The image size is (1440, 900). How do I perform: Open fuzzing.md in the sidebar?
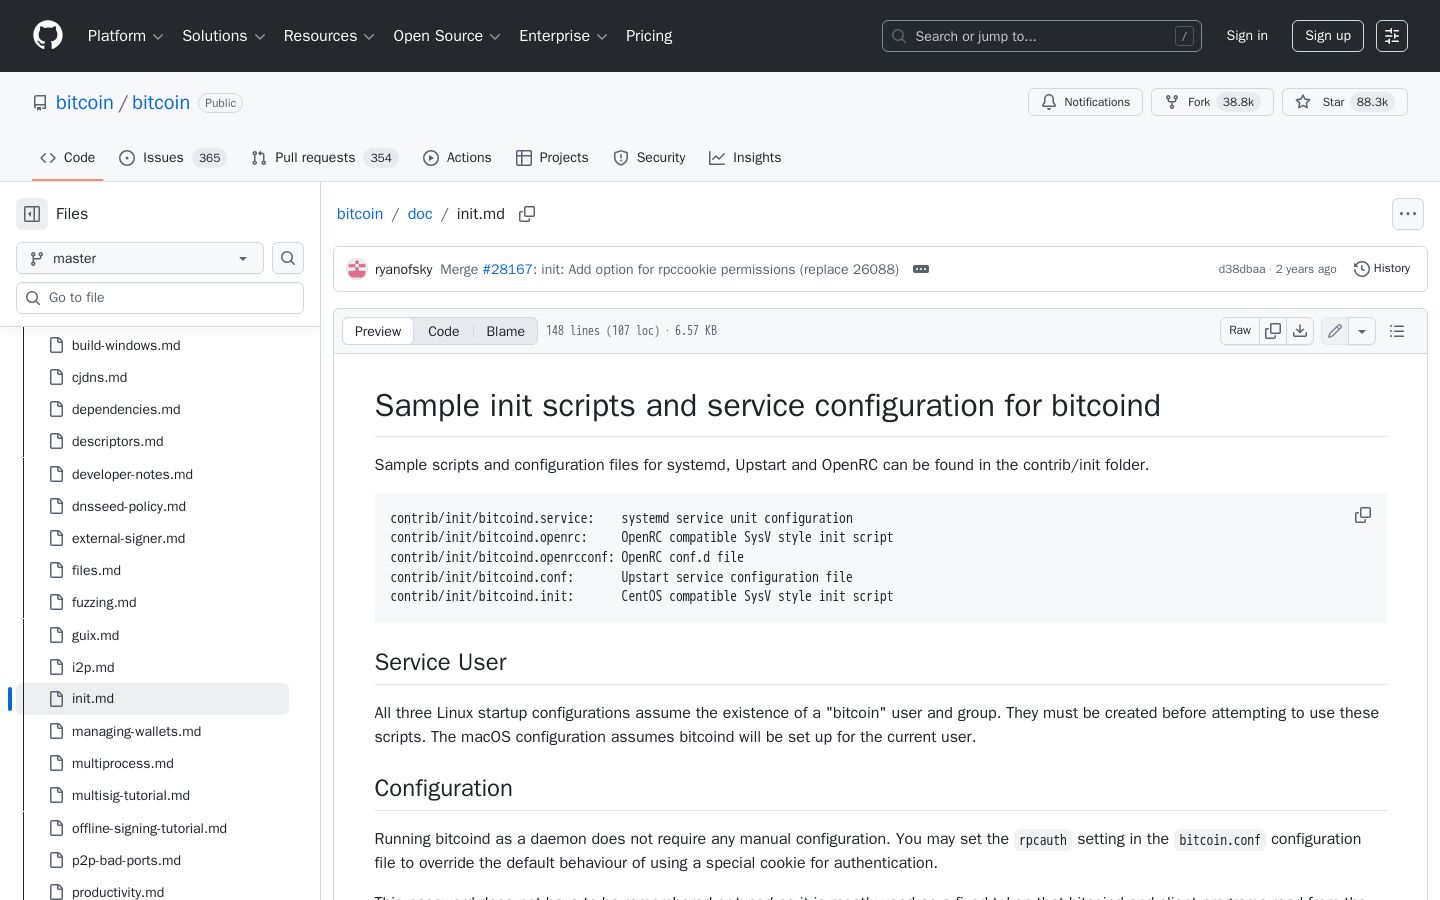pyautogui.click(x=104, y=602)
